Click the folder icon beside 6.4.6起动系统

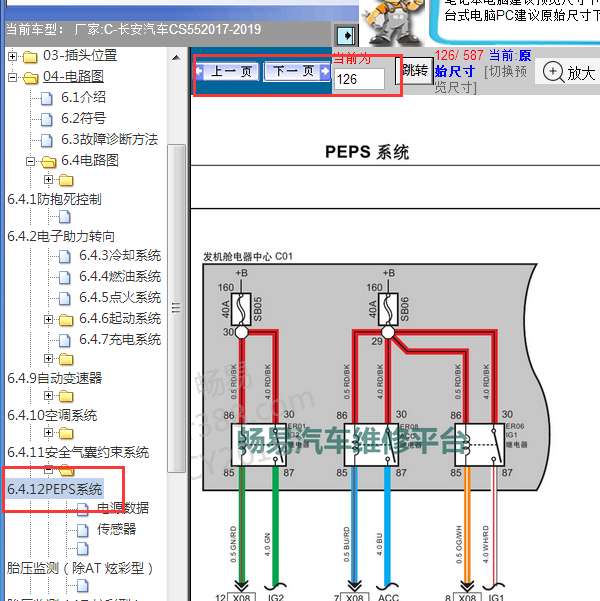pos(66,320)
